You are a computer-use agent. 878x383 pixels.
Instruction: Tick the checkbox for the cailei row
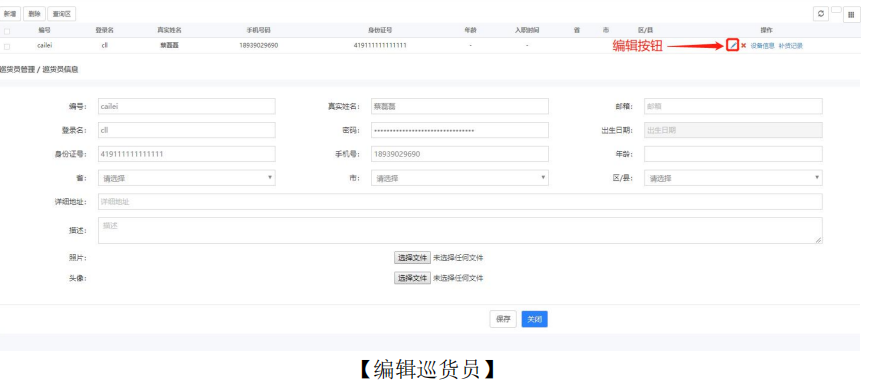tap(7, 46)
